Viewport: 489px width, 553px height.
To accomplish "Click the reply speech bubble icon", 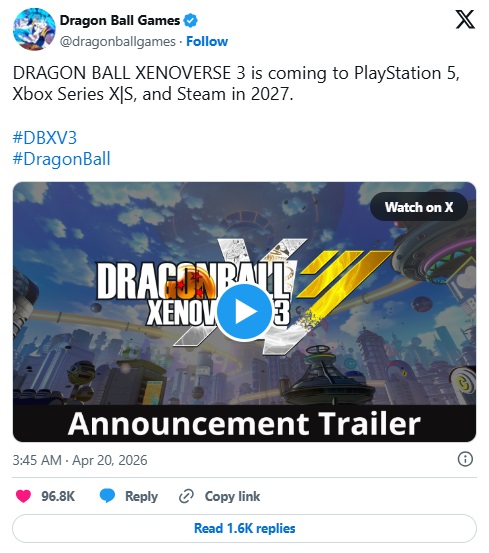I will (107, 496).
